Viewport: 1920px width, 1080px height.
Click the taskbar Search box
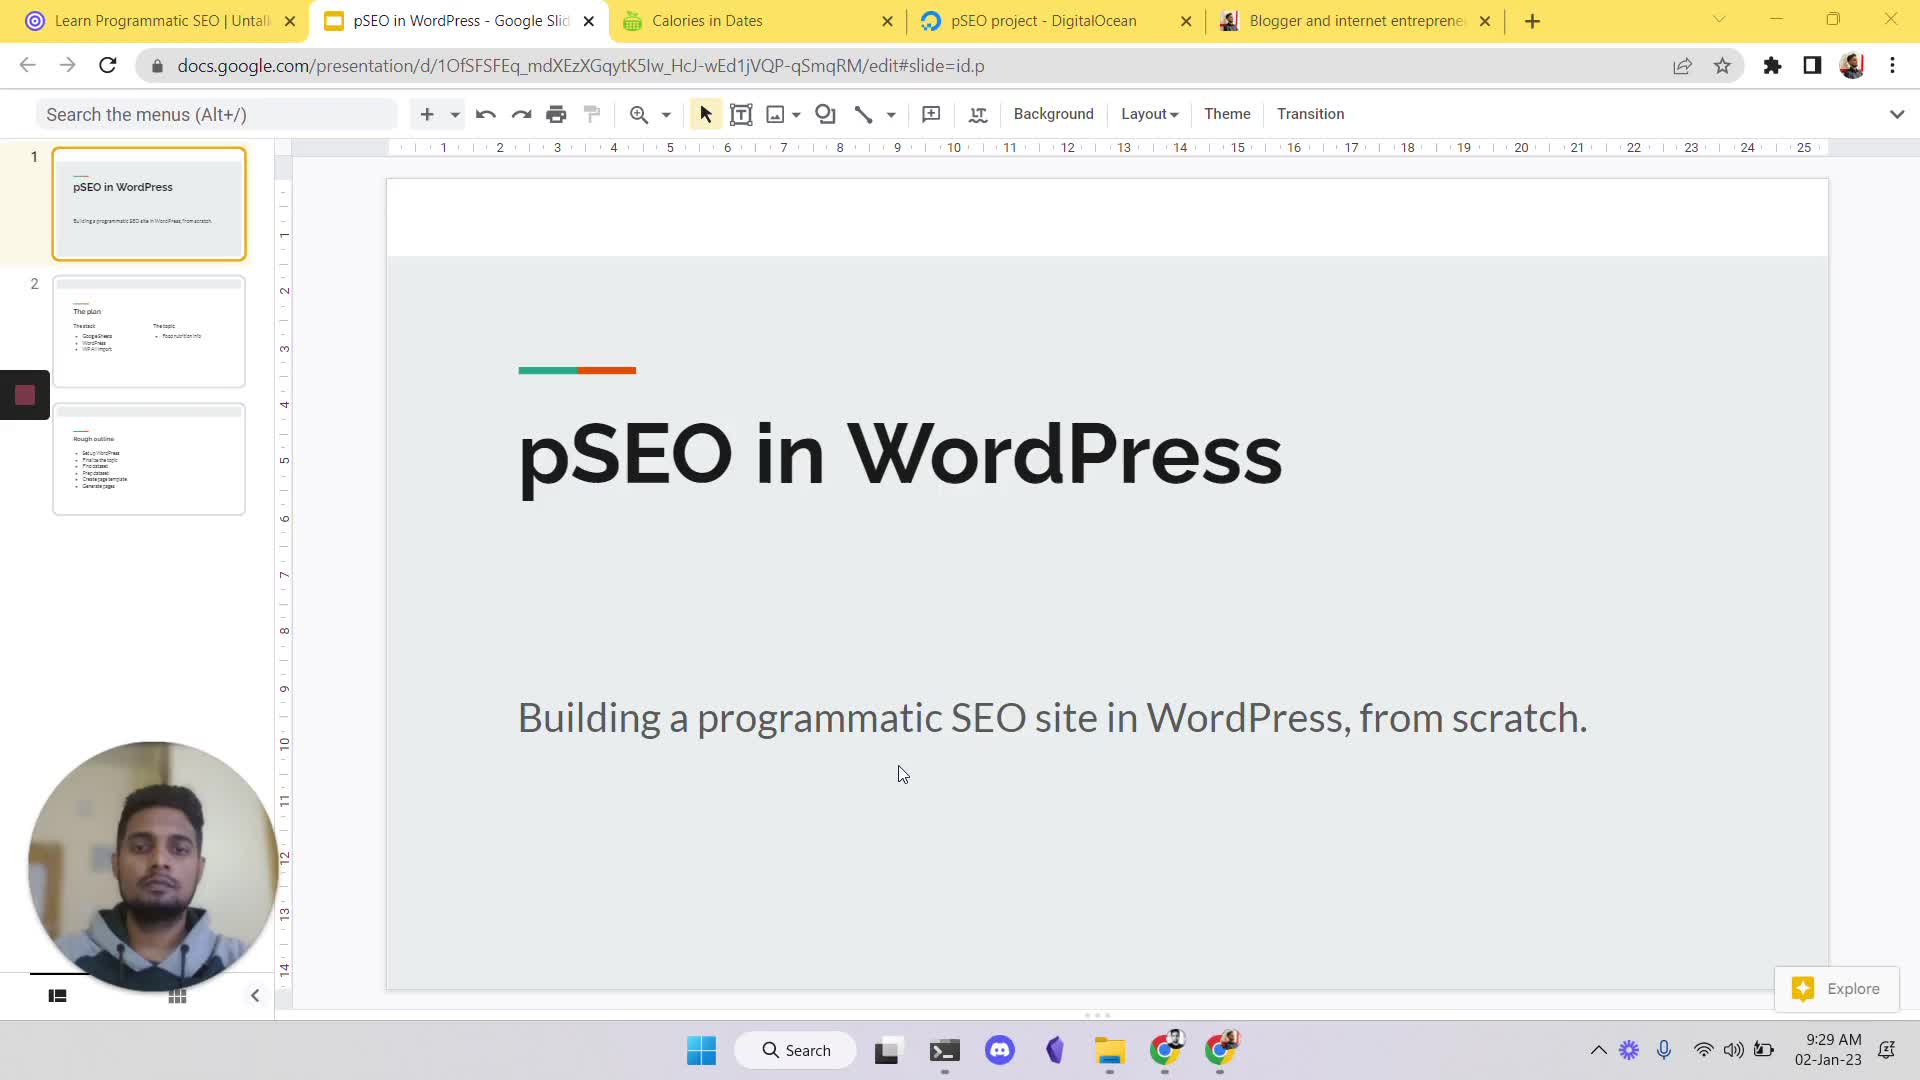(x=796, y=1050)
